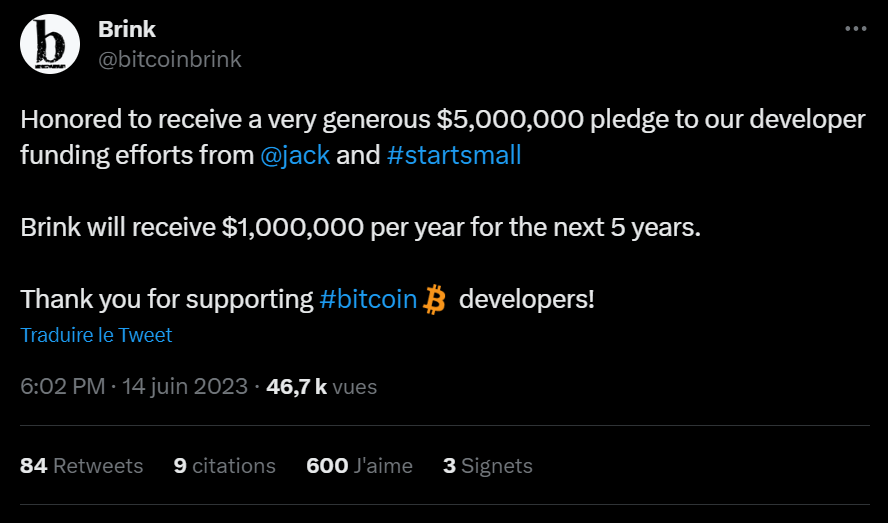Open the 9 citations list

pos(225,466)
